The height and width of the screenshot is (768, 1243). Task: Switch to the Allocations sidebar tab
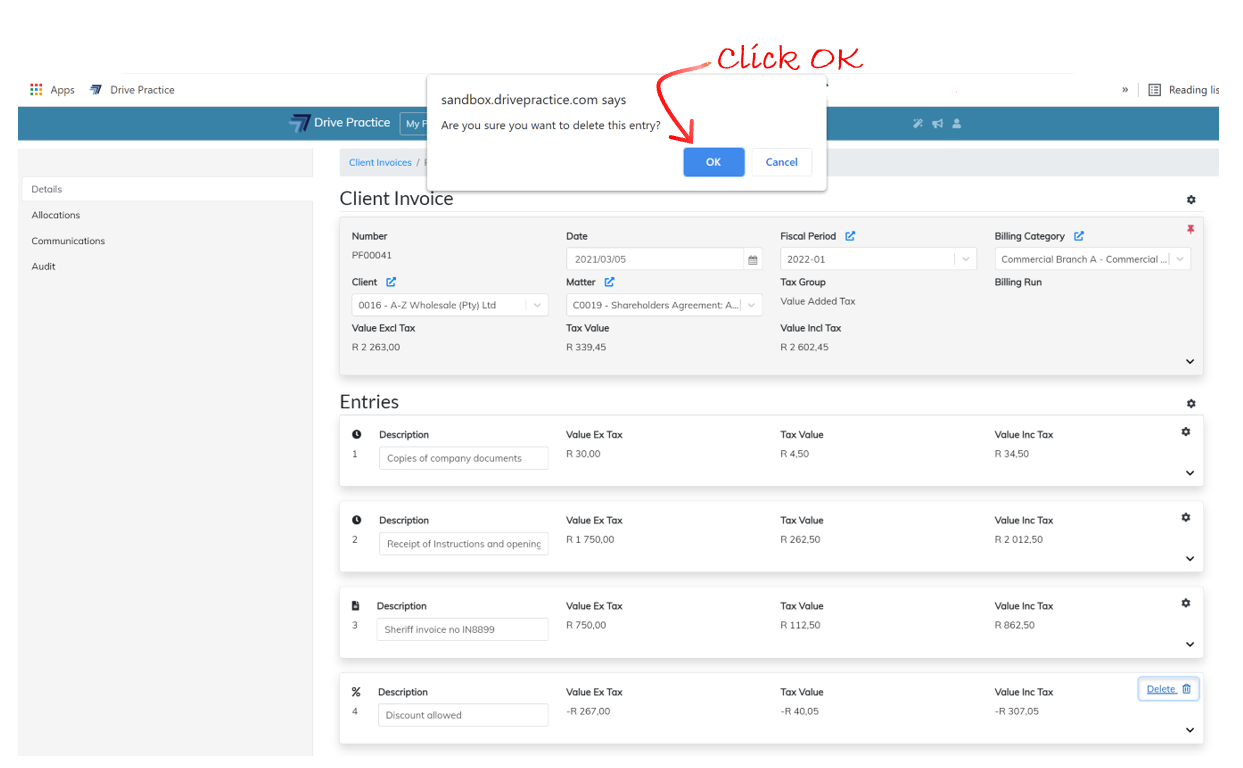coord(56,215)
